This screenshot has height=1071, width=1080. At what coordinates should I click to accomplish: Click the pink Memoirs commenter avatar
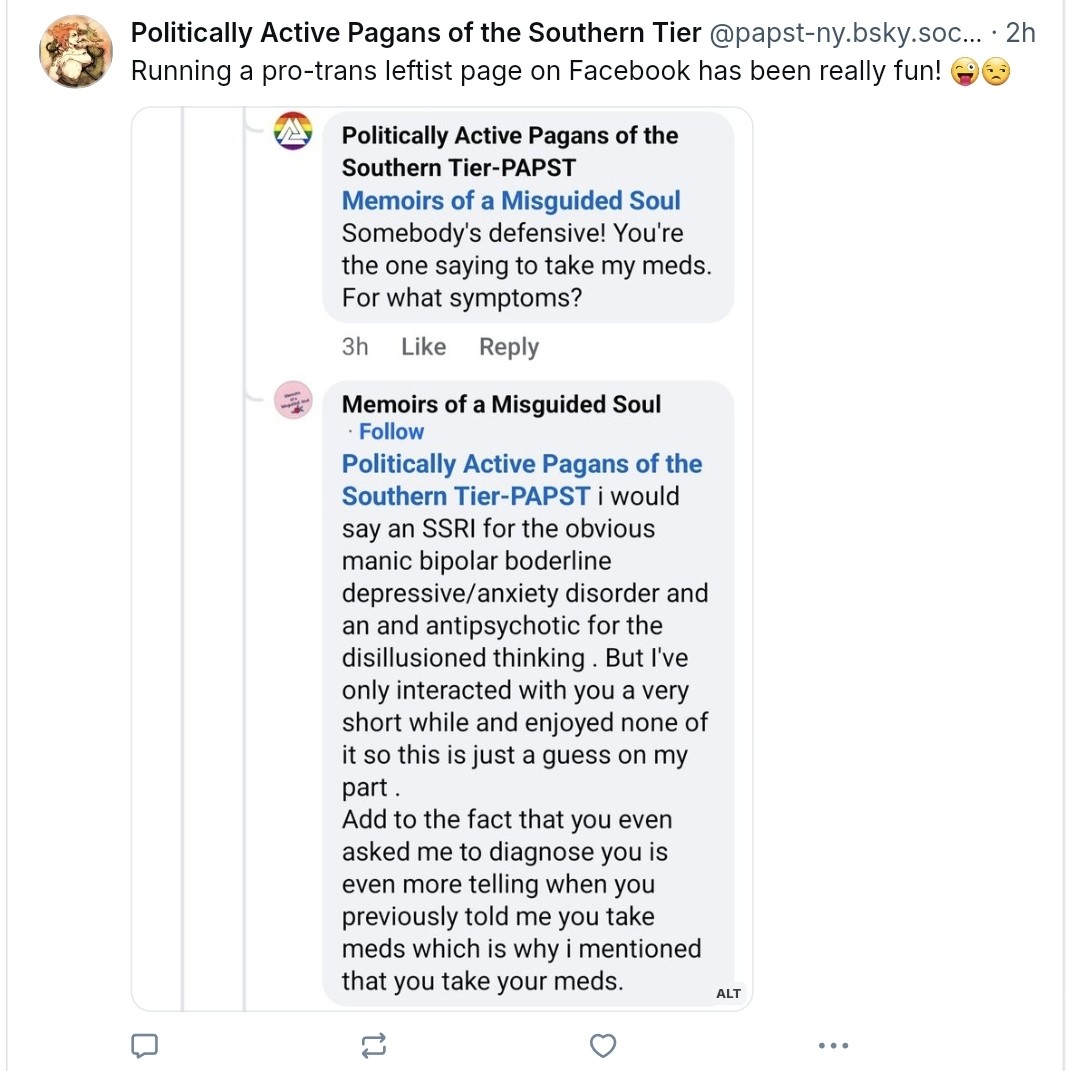(x=294, y=402)
